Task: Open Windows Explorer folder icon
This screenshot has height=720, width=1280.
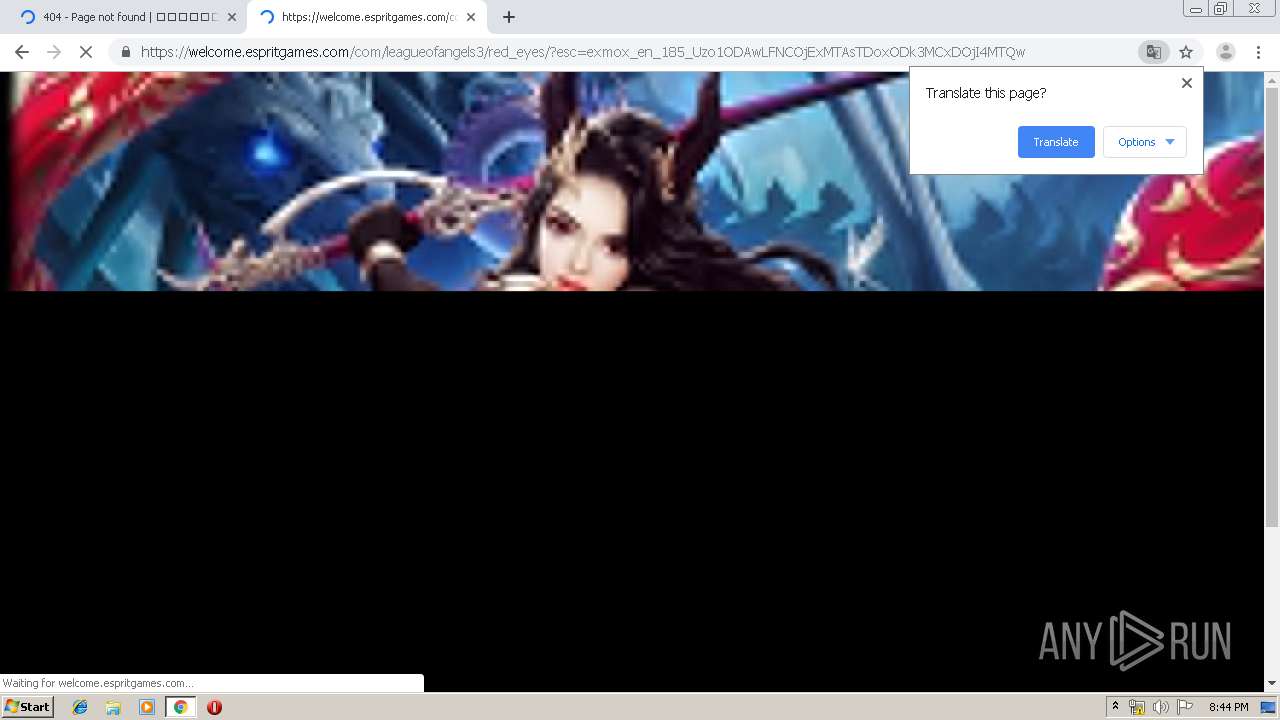Action: [x=113, y=707]
